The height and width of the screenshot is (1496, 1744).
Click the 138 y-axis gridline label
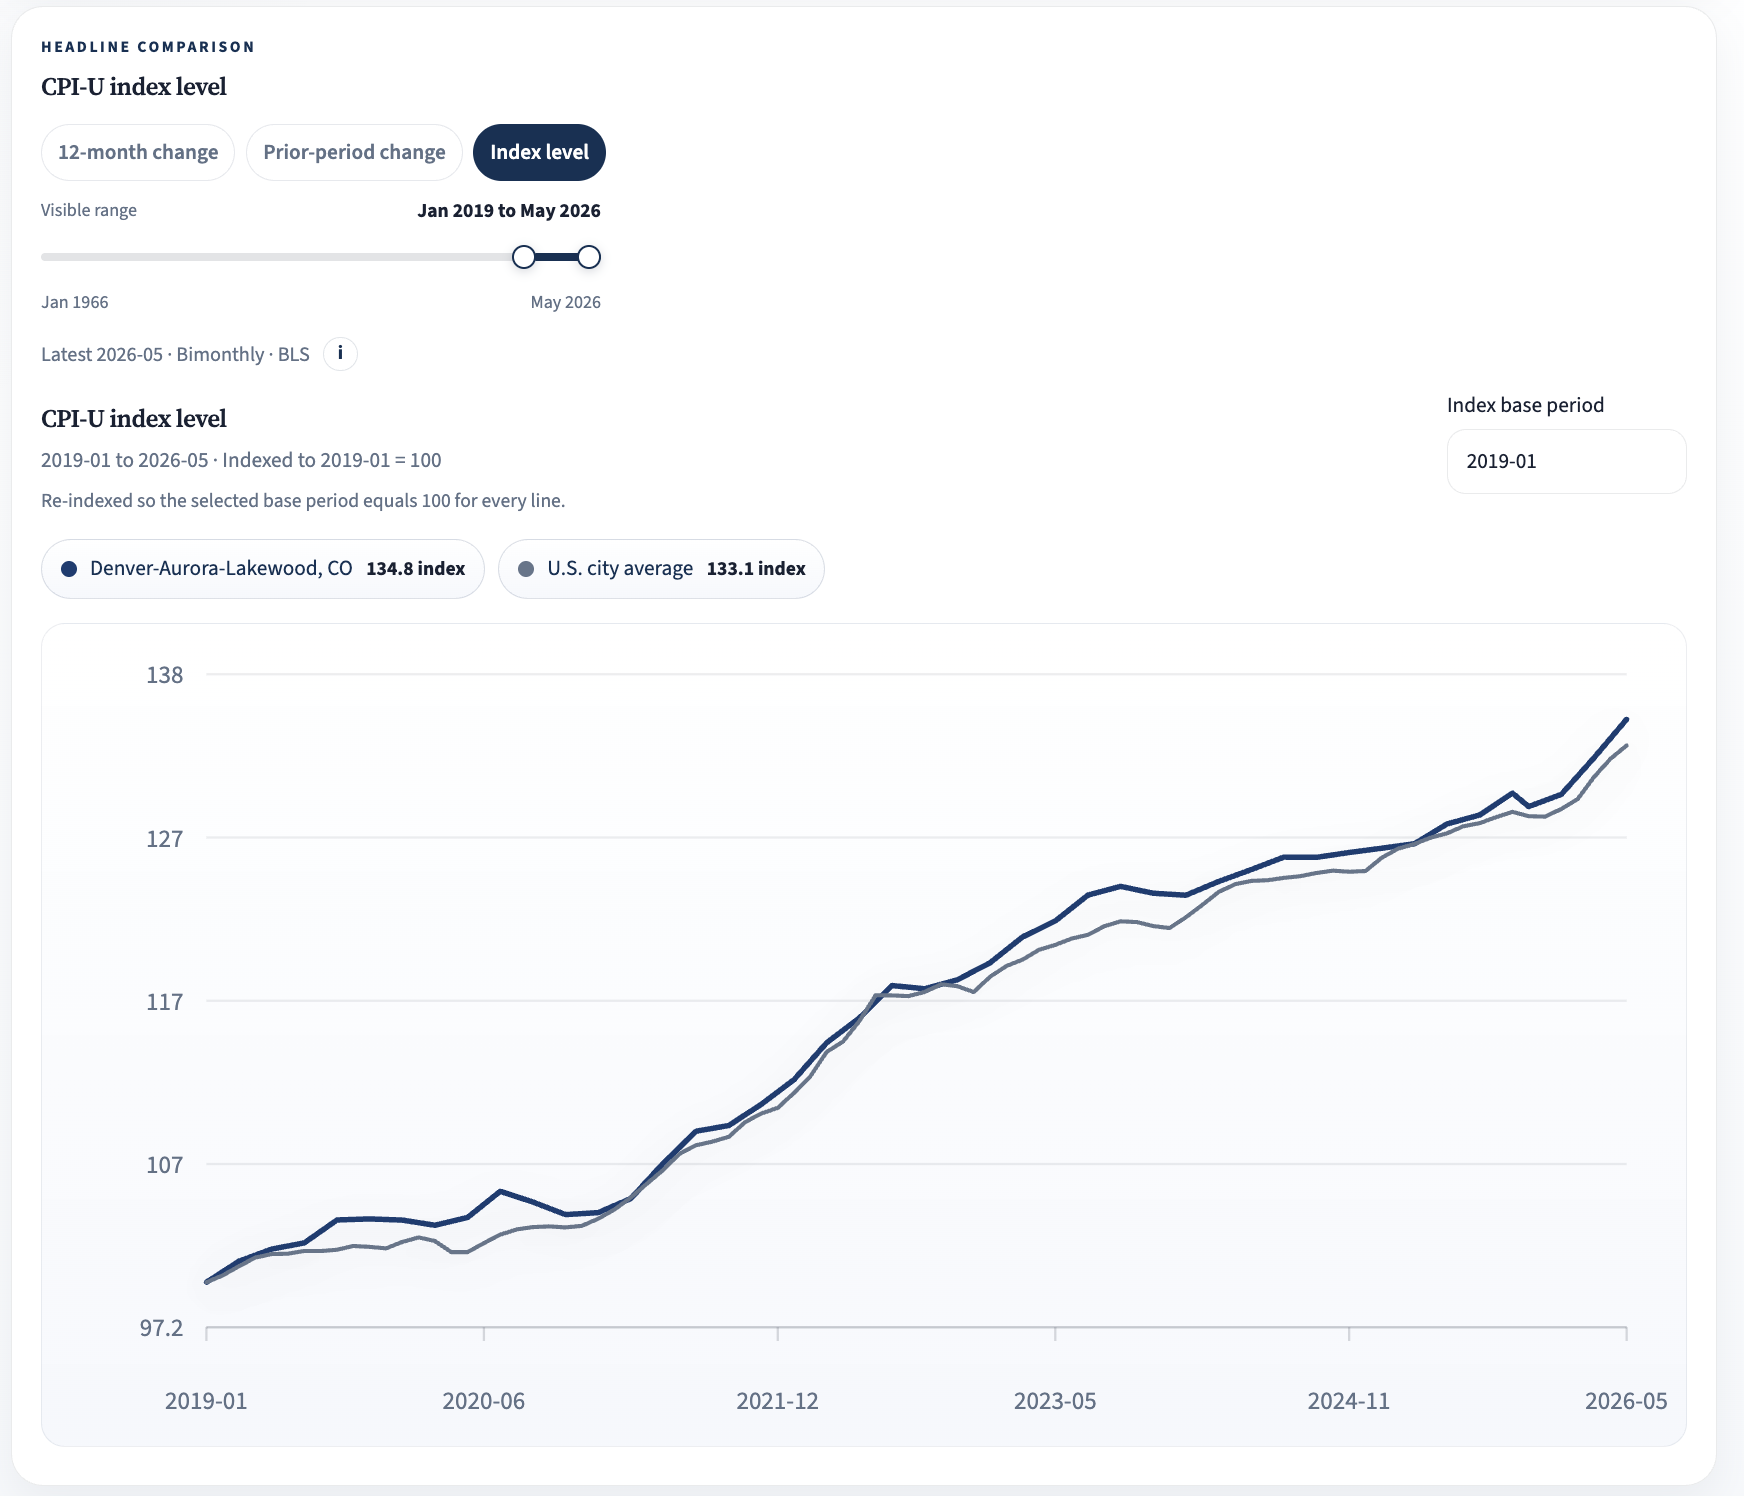(165, 675)
